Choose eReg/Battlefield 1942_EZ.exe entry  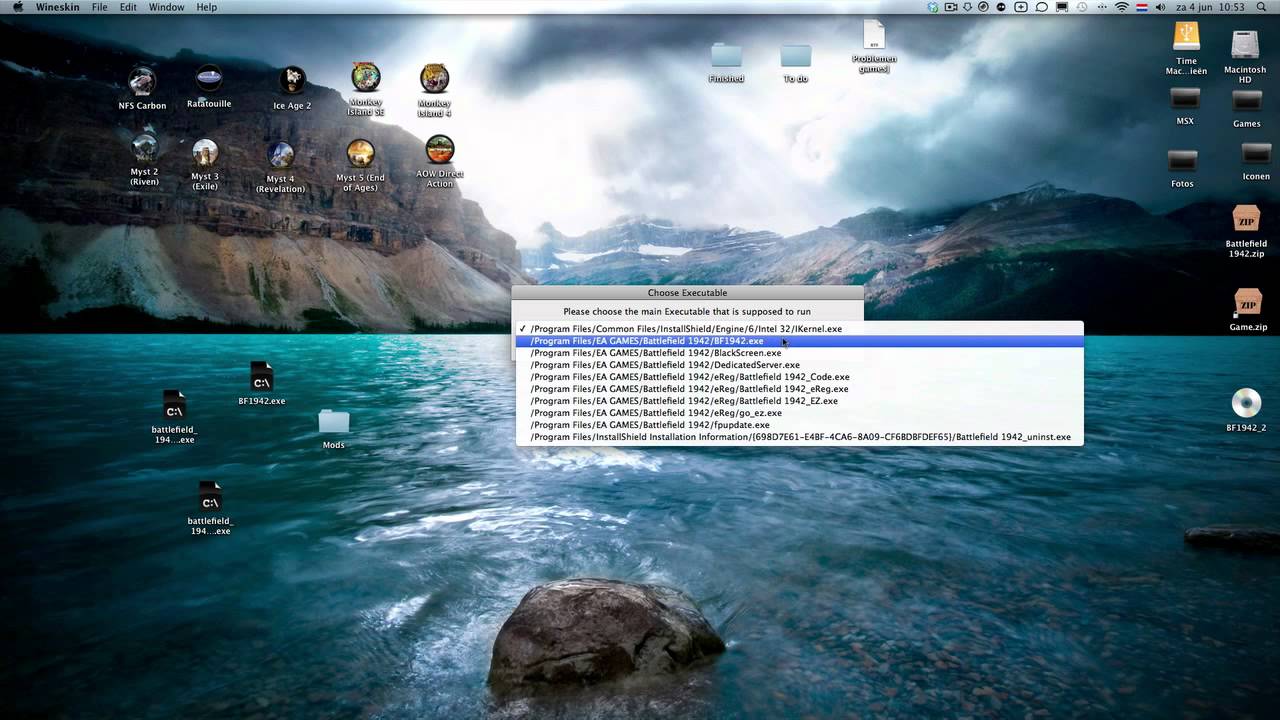pos(799,401)
